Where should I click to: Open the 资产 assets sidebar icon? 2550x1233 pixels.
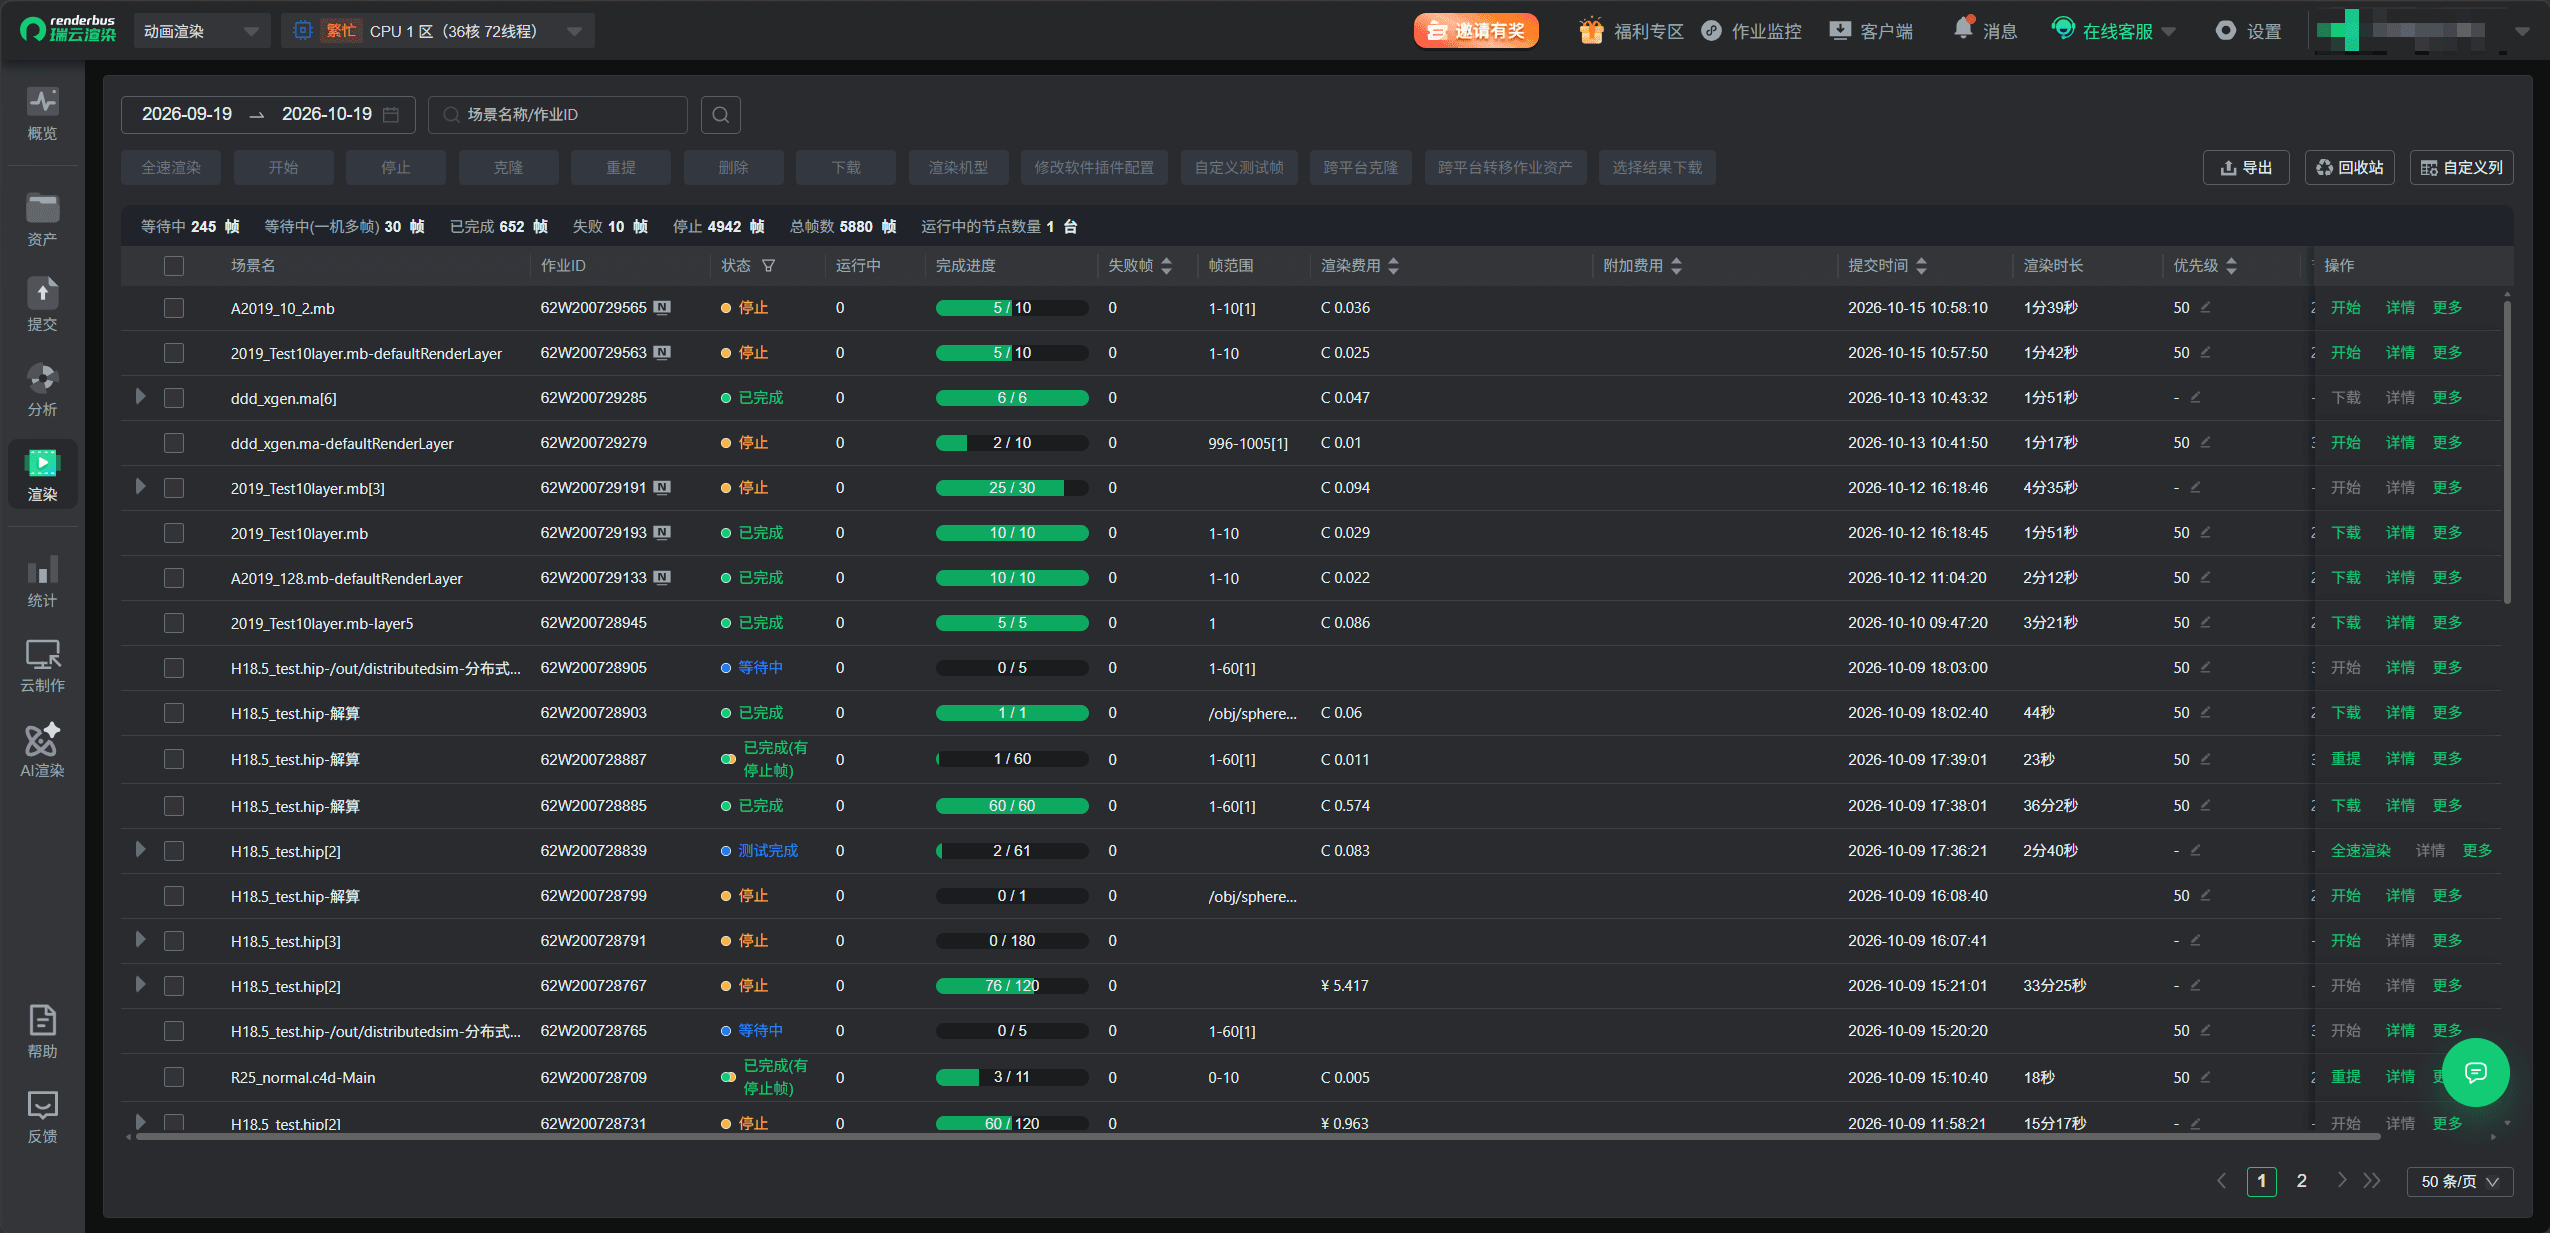click(42, 219)
